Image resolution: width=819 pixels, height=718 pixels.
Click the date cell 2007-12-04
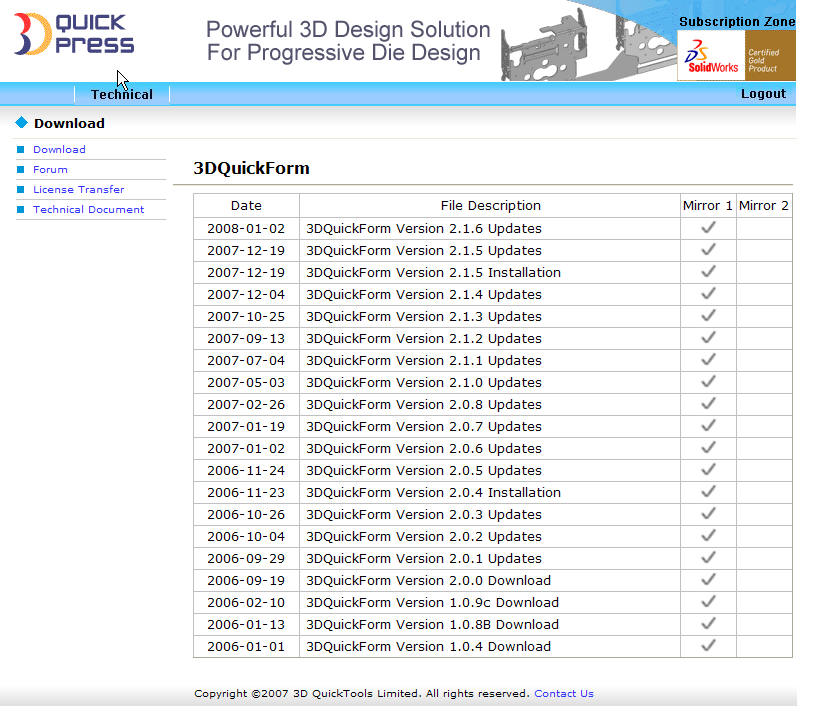[246, 295]
